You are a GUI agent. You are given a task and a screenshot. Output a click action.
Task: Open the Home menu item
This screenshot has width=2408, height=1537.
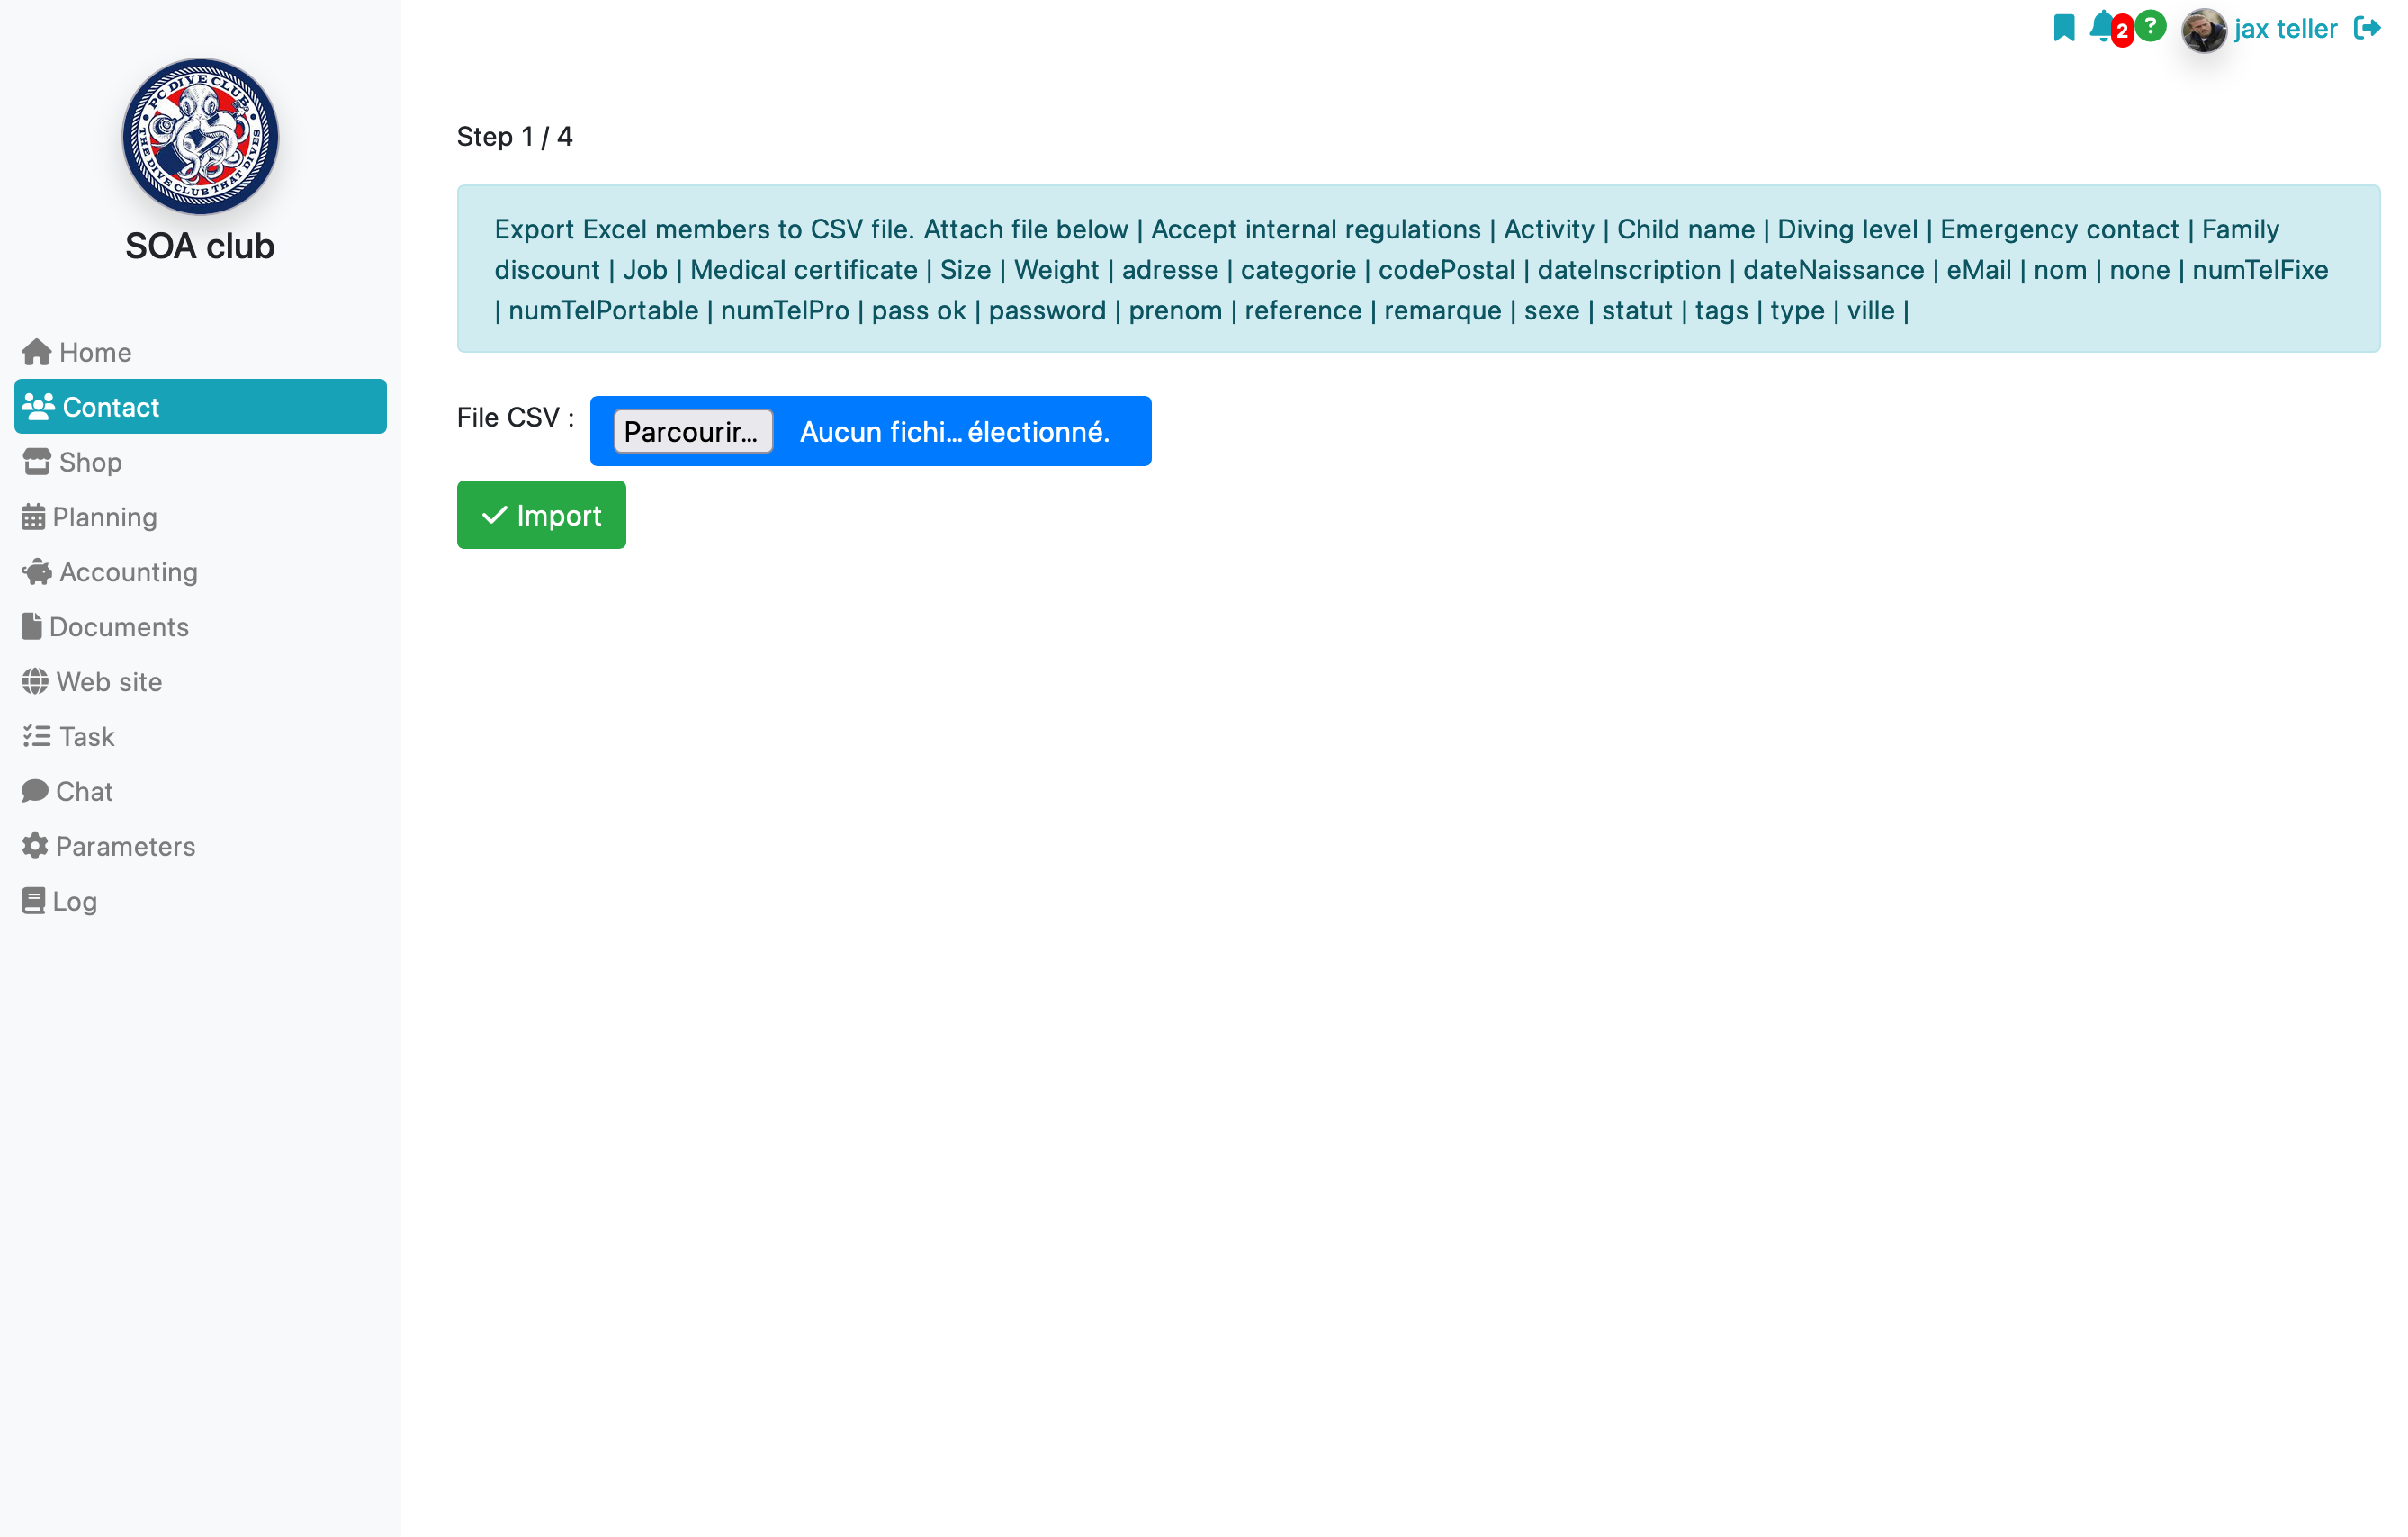(200, 352)
